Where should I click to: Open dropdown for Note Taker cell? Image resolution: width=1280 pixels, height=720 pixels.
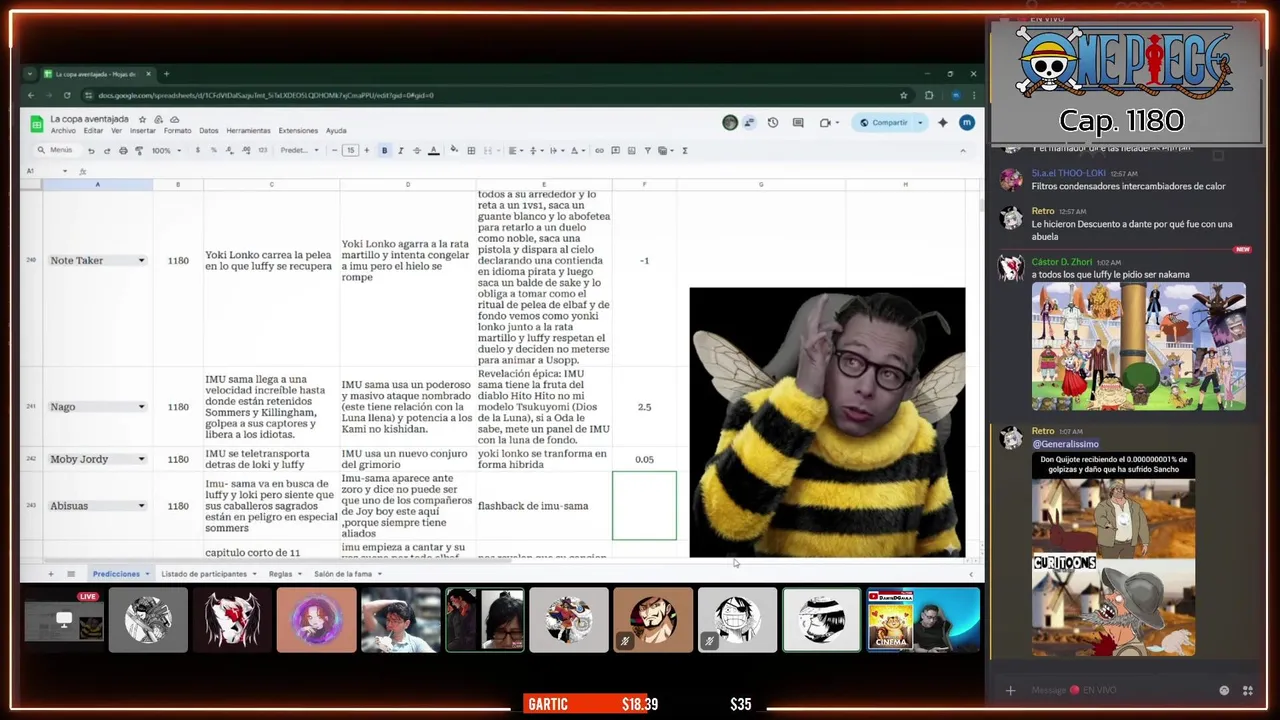[141, 261]
